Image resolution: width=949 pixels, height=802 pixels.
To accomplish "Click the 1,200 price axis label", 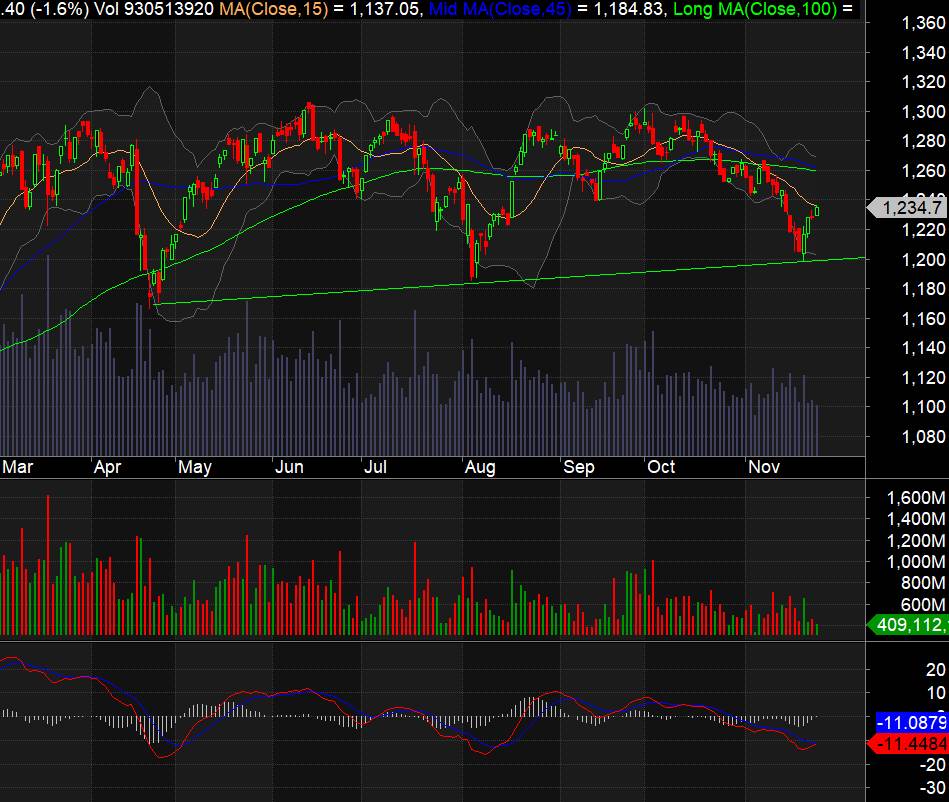I will [x=923, y=260].
